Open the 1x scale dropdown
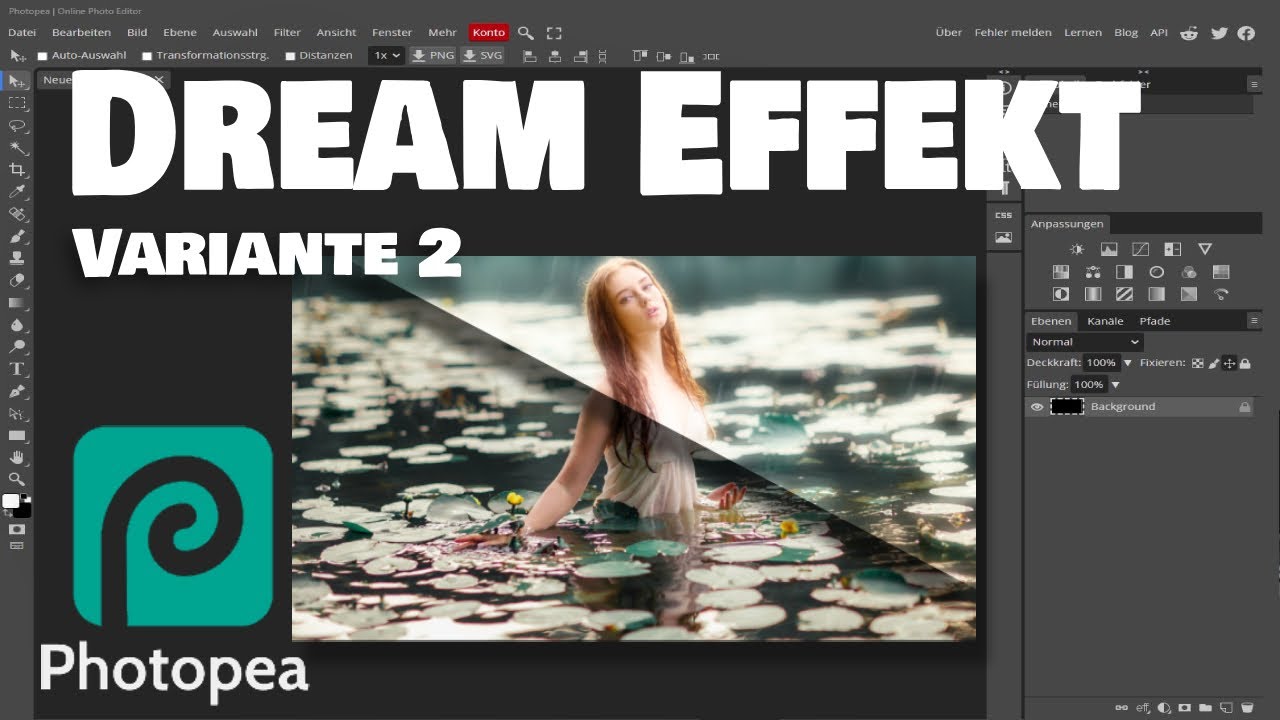The width and height of the screenshot is (1280, 720). tap(386, 56)
